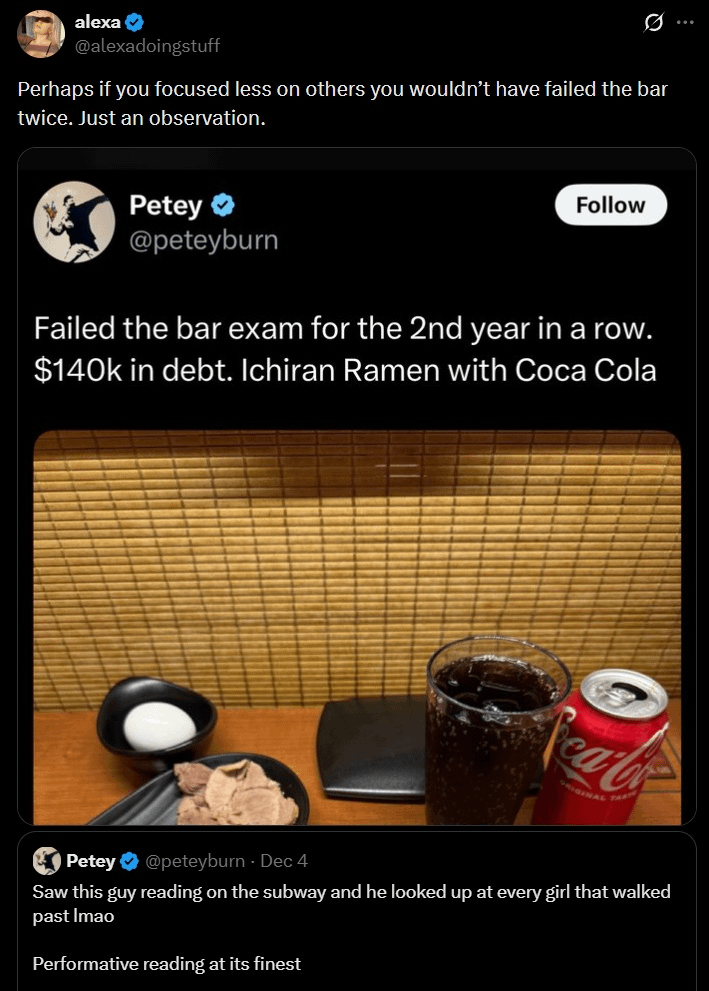Click Petey's large verified badge
This screenshot has width=709, height=991.
click(222, 205)
